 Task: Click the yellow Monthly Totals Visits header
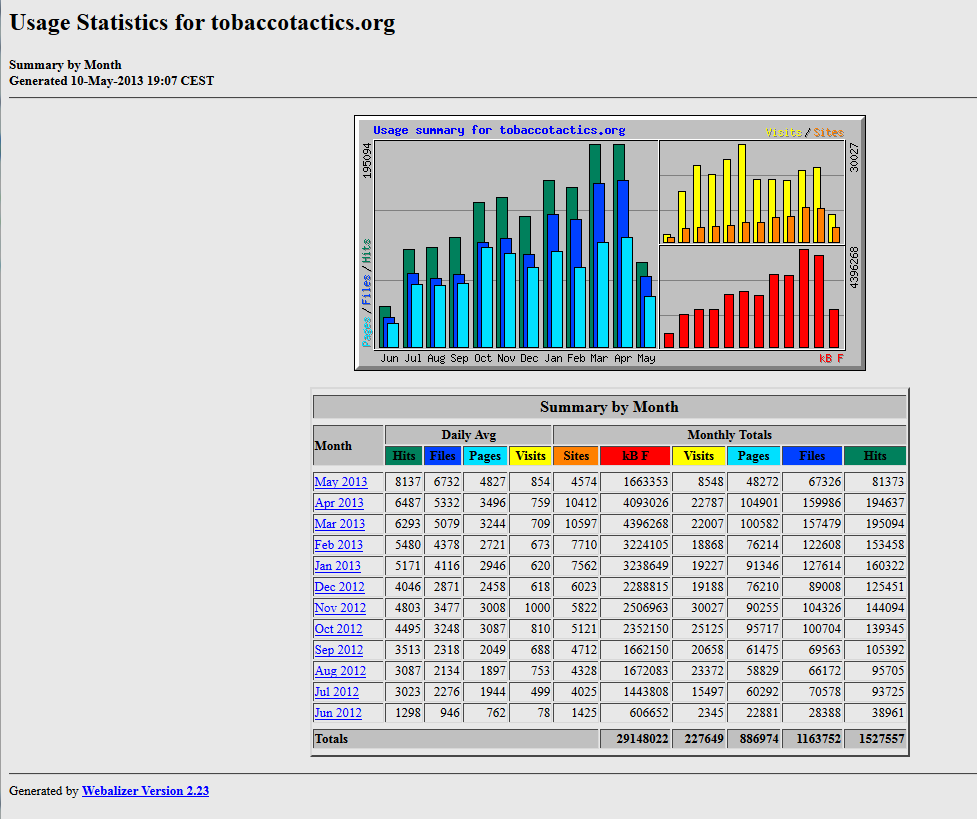698,456
